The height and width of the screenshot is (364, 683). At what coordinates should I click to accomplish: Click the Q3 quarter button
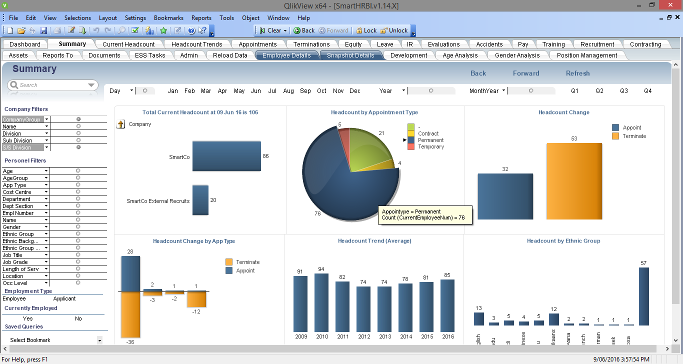pyautogui.click(x=624, y=91)
